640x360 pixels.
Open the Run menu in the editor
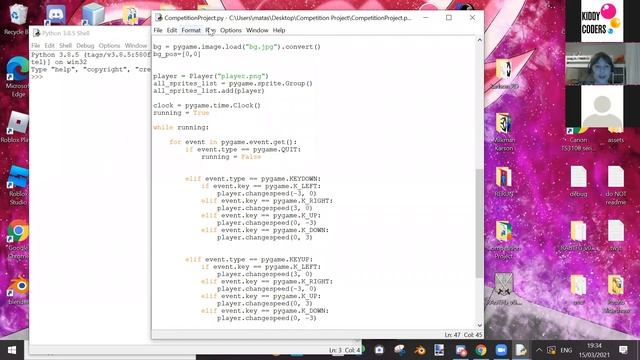[x=210, y=30]
